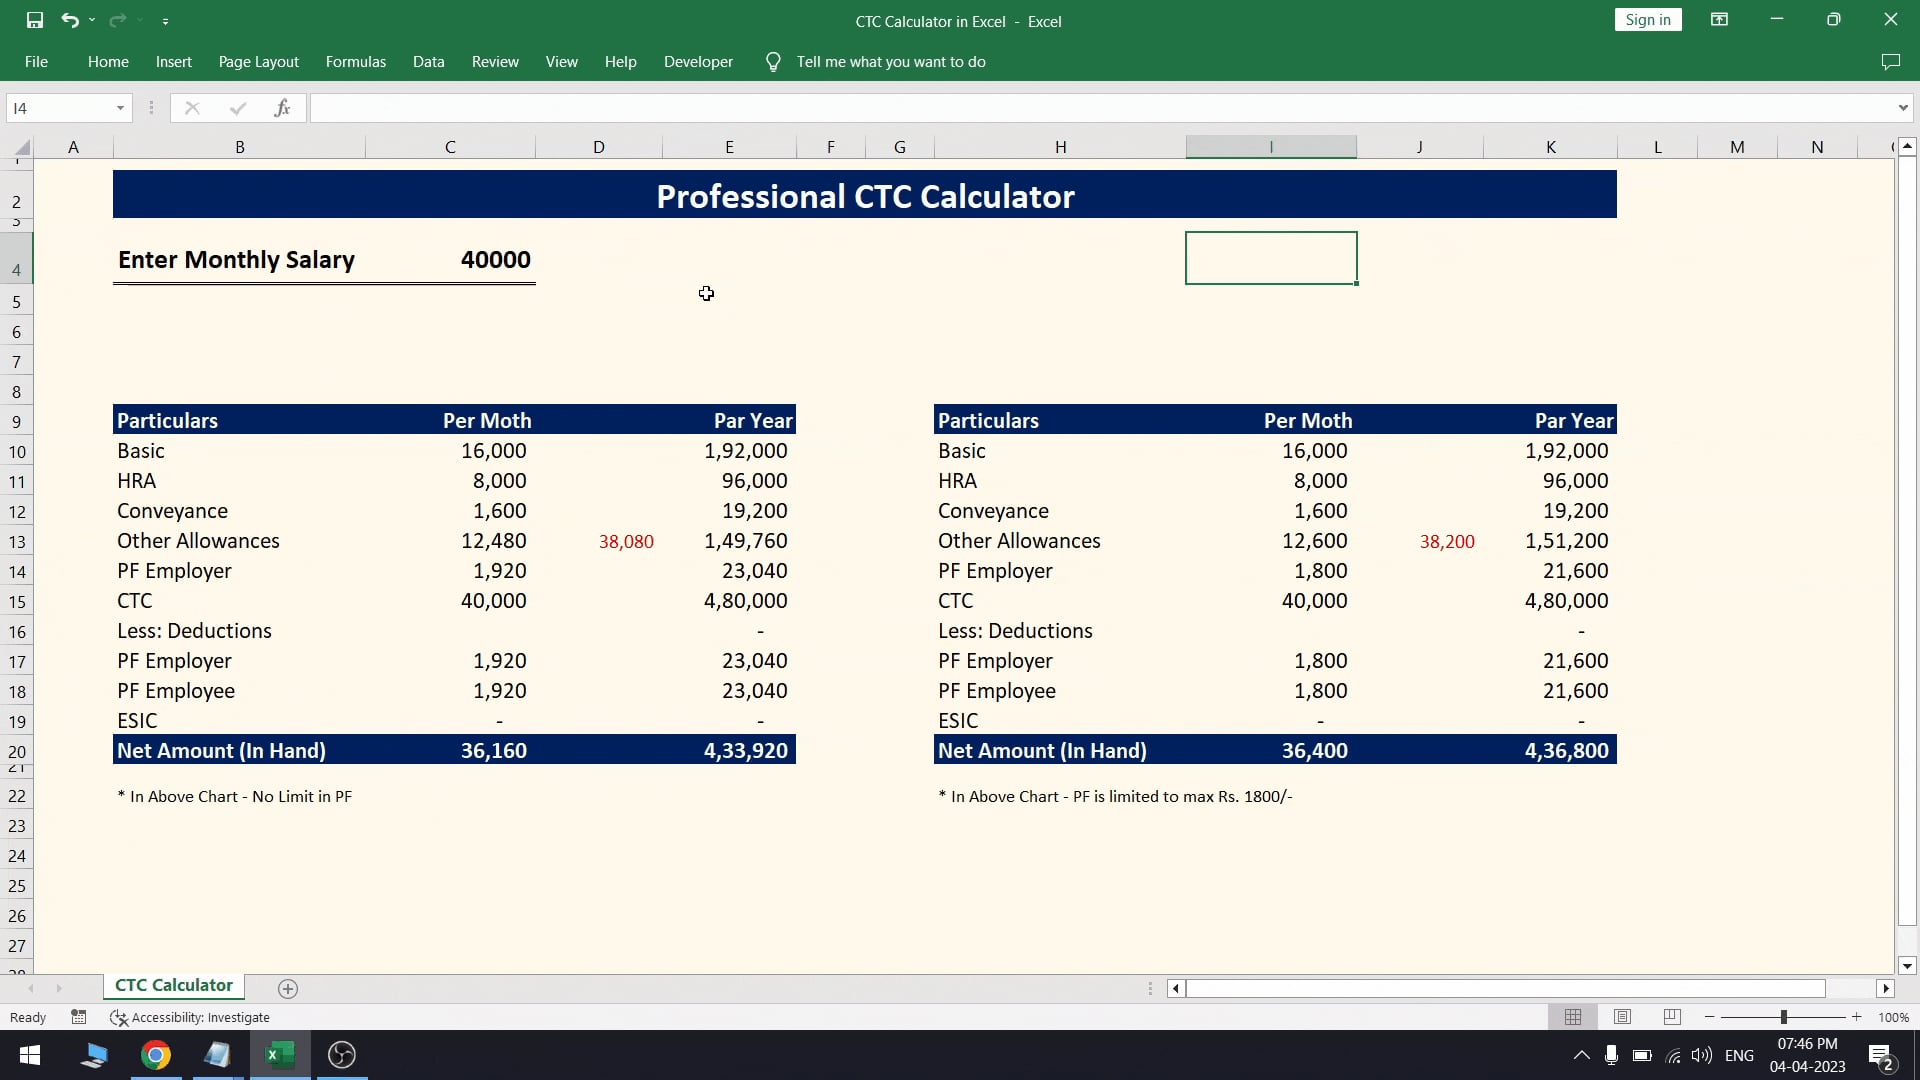Click the Excel icon in the Windows taskbar

tap(280, 1054)
